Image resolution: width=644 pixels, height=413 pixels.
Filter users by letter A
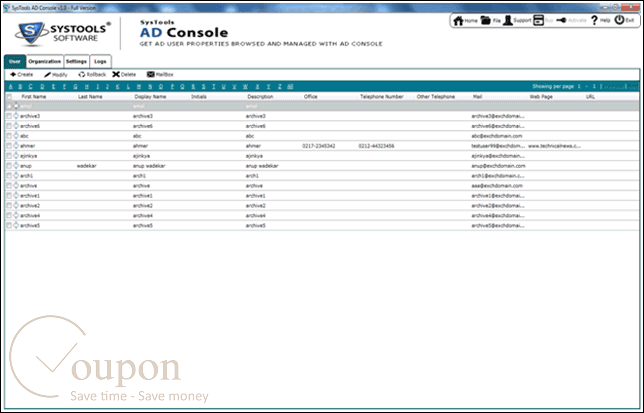click(11, 86)
